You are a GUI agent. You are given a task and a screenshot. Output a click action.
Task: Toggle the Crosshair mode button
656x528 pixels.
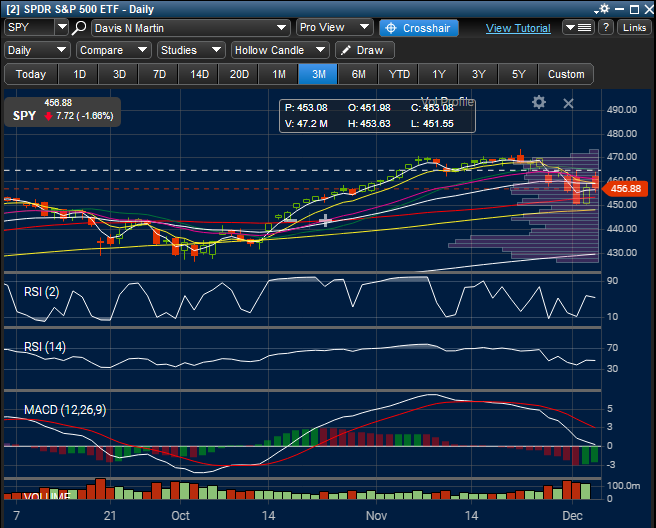(x=419, y=28)
